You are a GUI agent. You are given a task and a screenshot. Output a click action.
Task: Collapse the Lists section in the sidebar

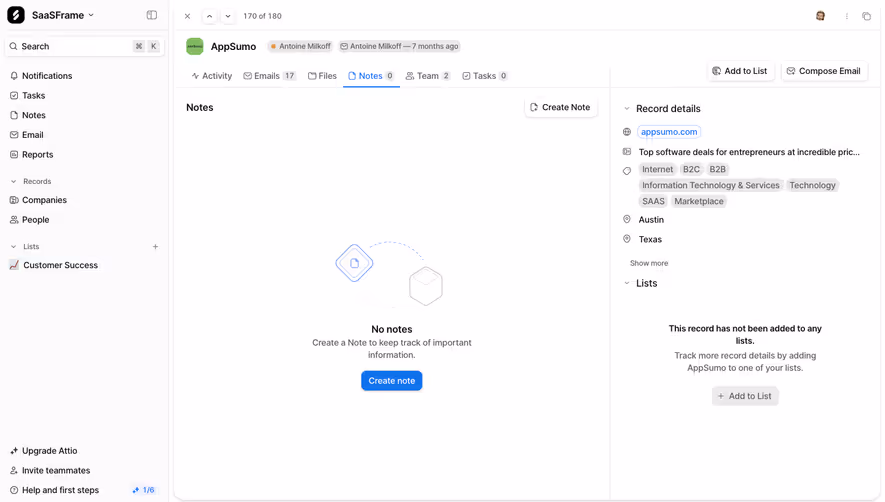[14, 247]
